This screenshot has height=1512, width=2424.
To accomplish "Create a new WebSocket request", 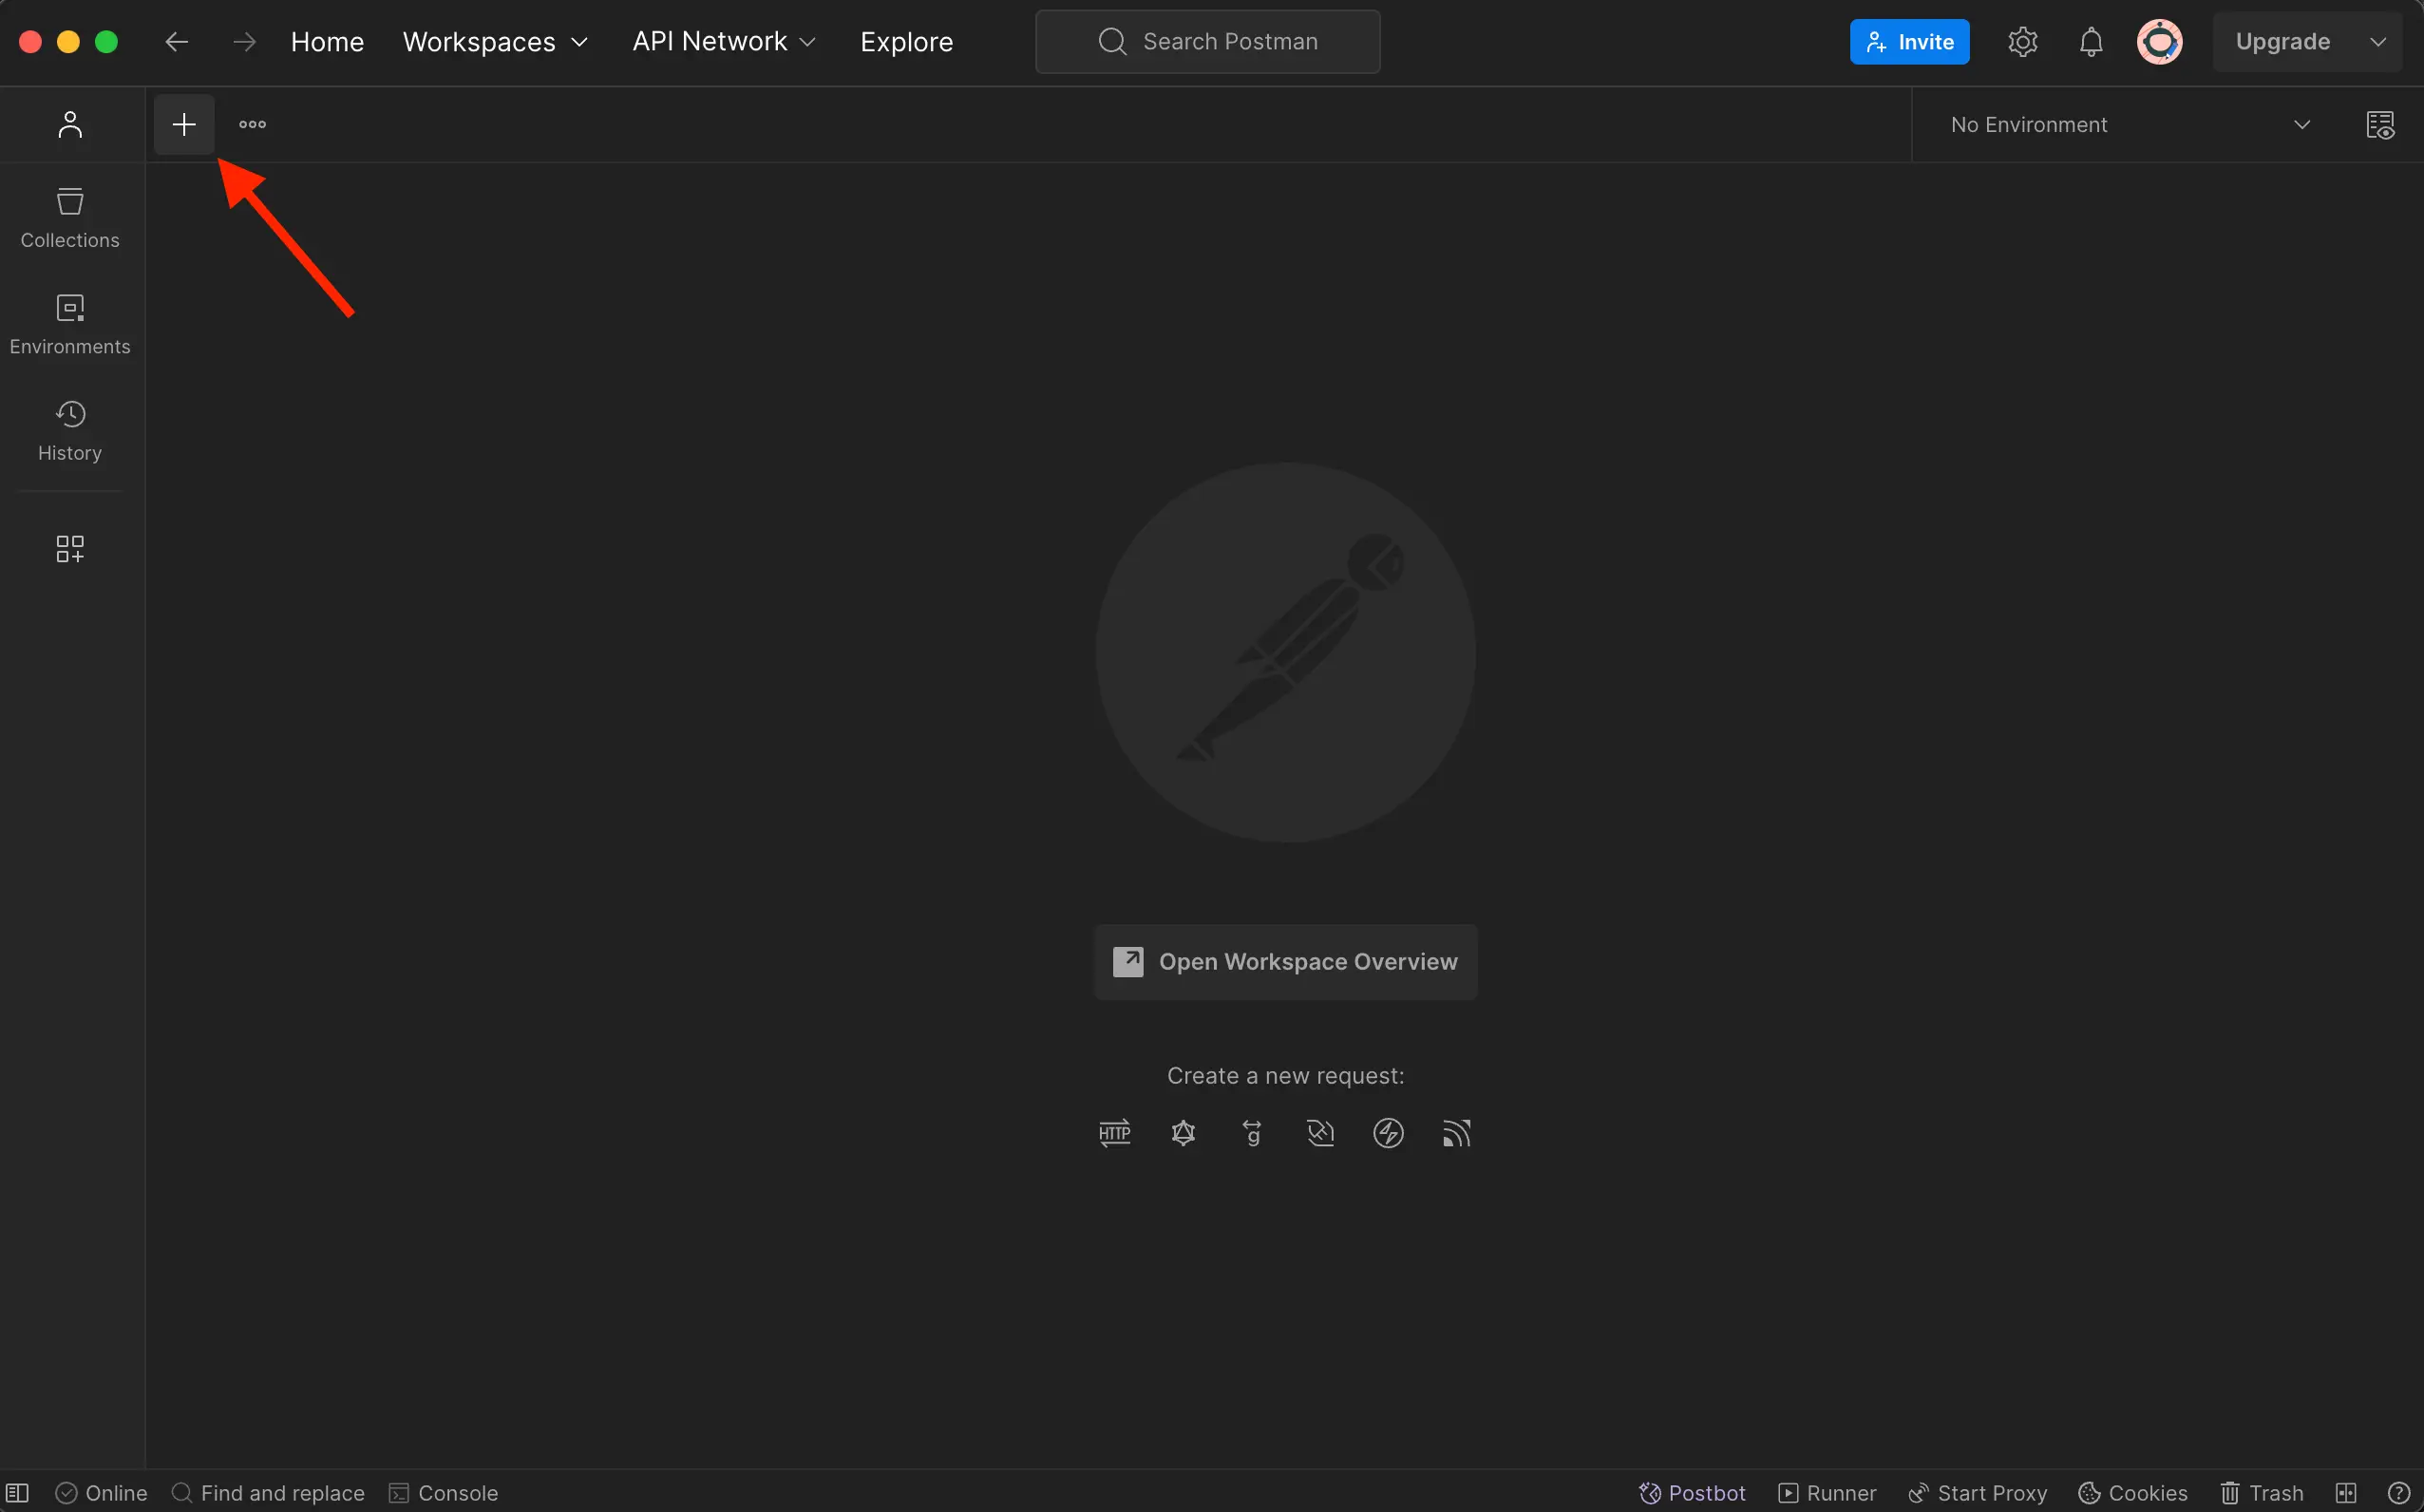I will (x=1320, y=1133).
